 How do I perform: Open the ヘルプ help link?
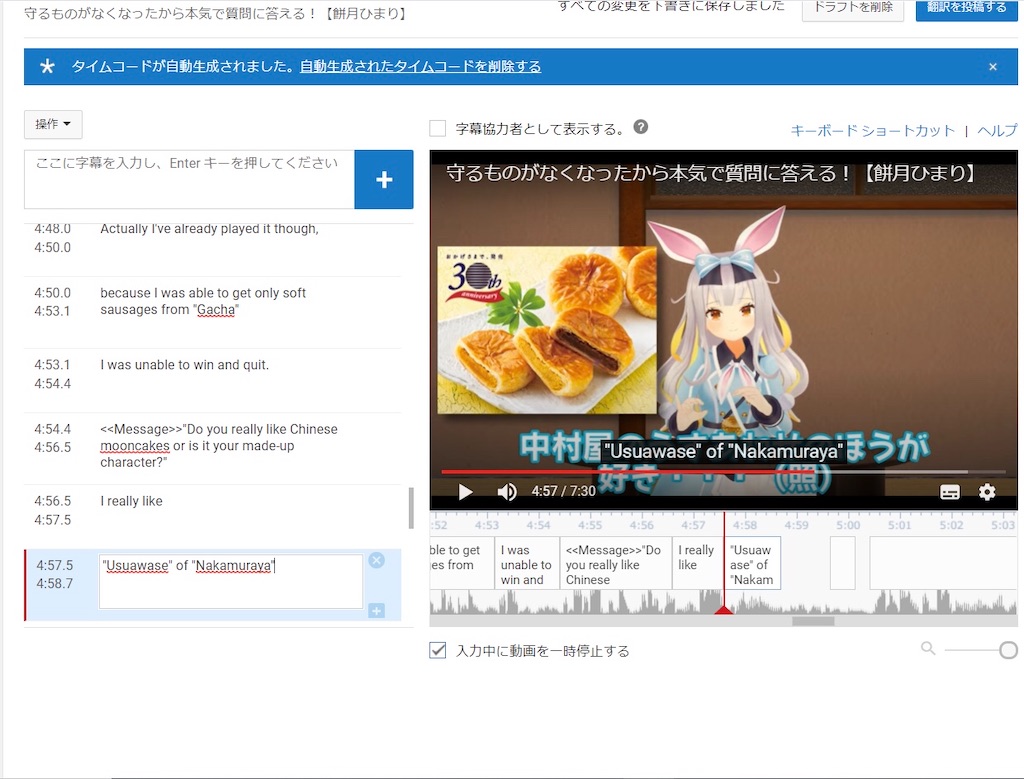click(x=997, y=131)
